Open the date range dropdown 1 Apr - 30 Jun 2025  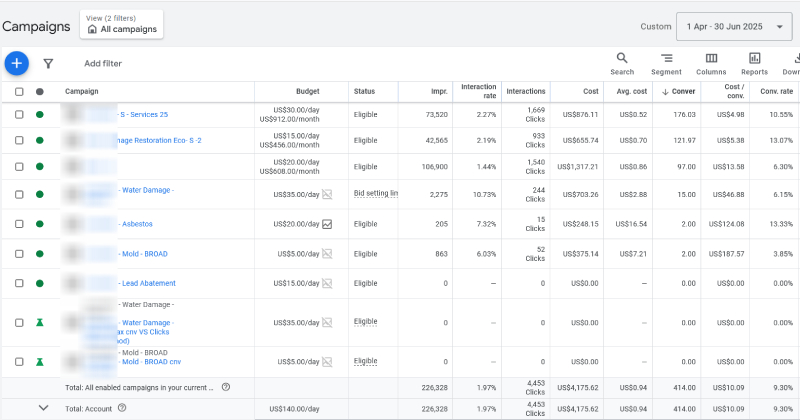pos(734,27)
